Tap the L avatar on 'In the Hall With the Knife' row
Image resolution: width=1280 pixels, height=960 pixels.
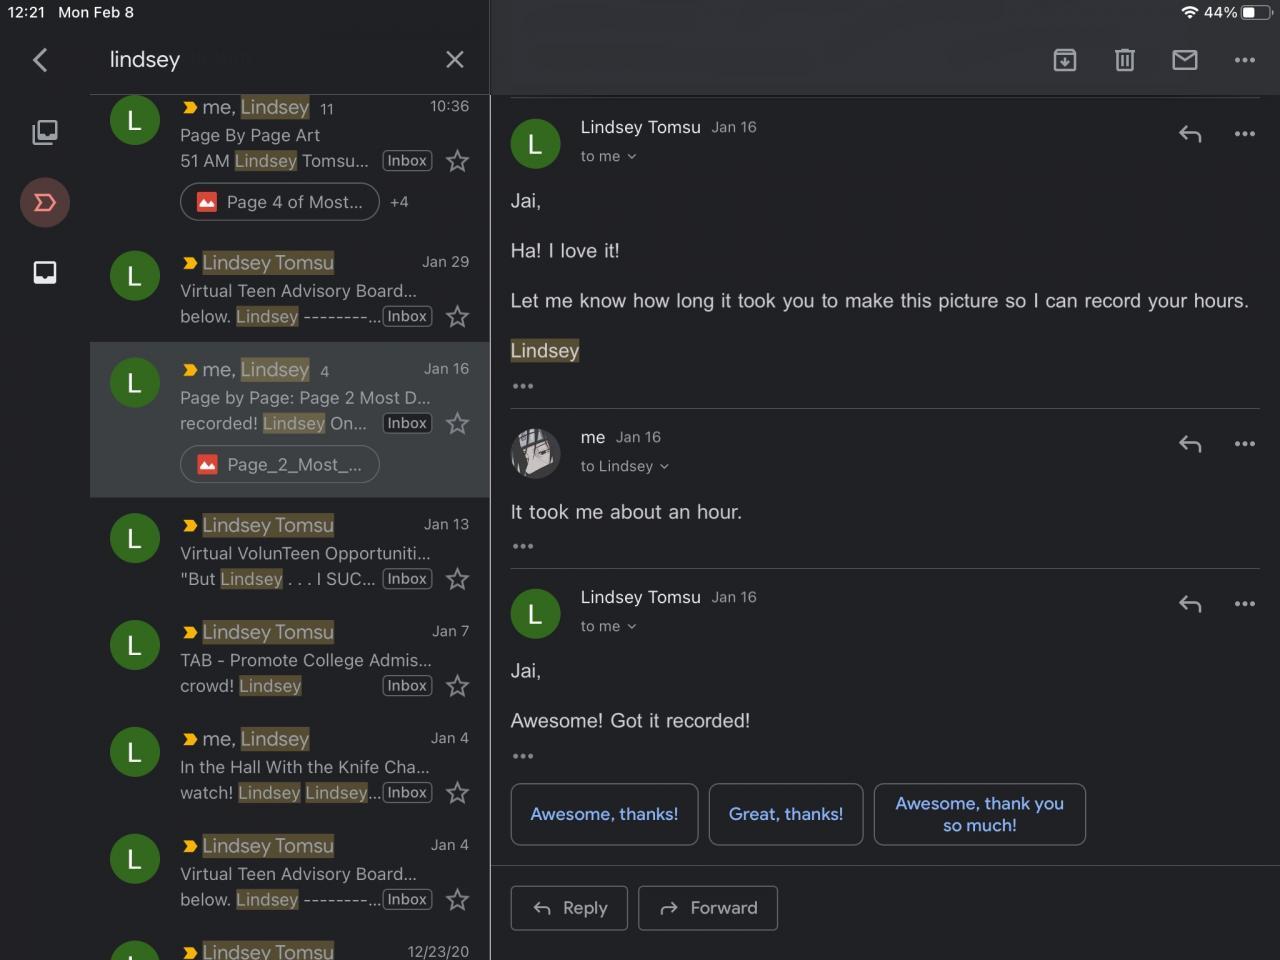[x=135, y=753]
